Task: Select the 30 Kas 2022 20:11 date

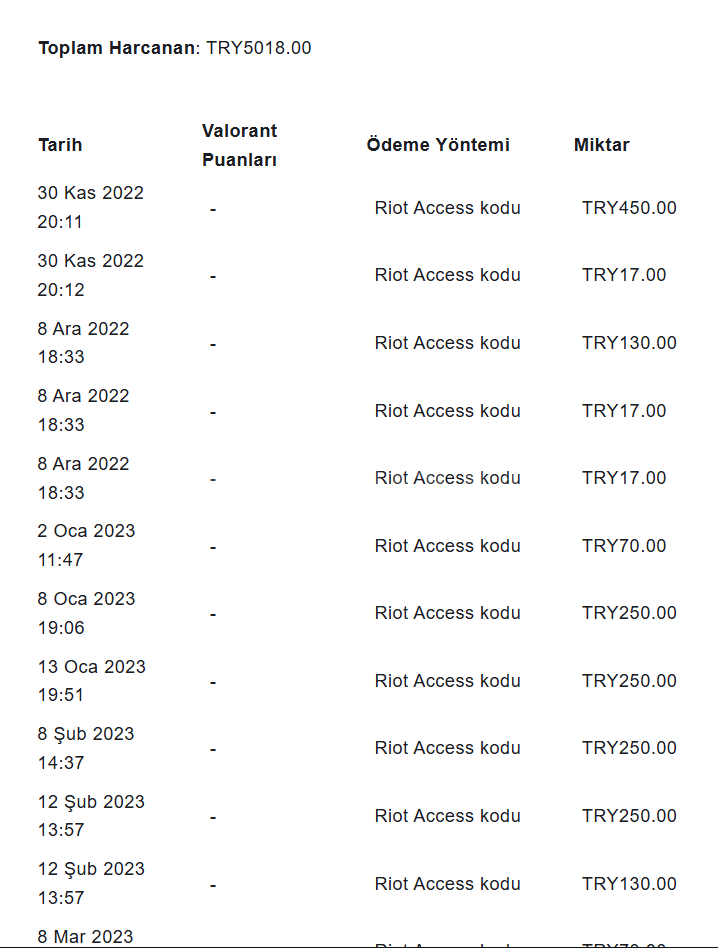Action: [90, 207]
